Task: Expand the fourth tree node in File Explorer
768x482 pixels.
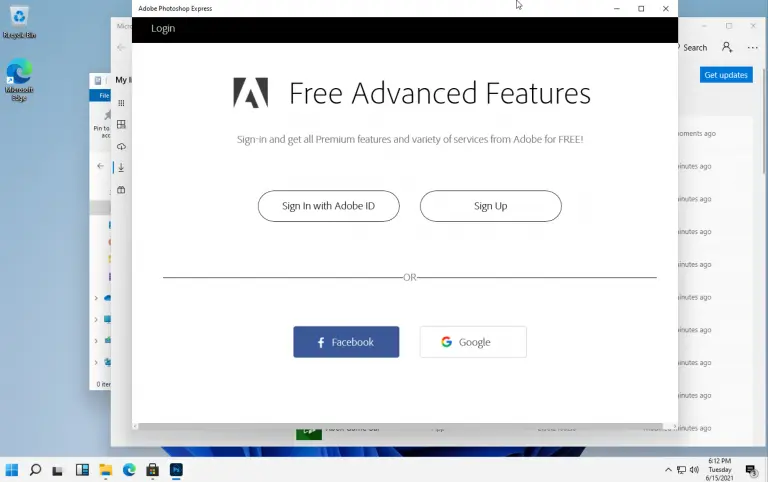Action: pos(96,362)
